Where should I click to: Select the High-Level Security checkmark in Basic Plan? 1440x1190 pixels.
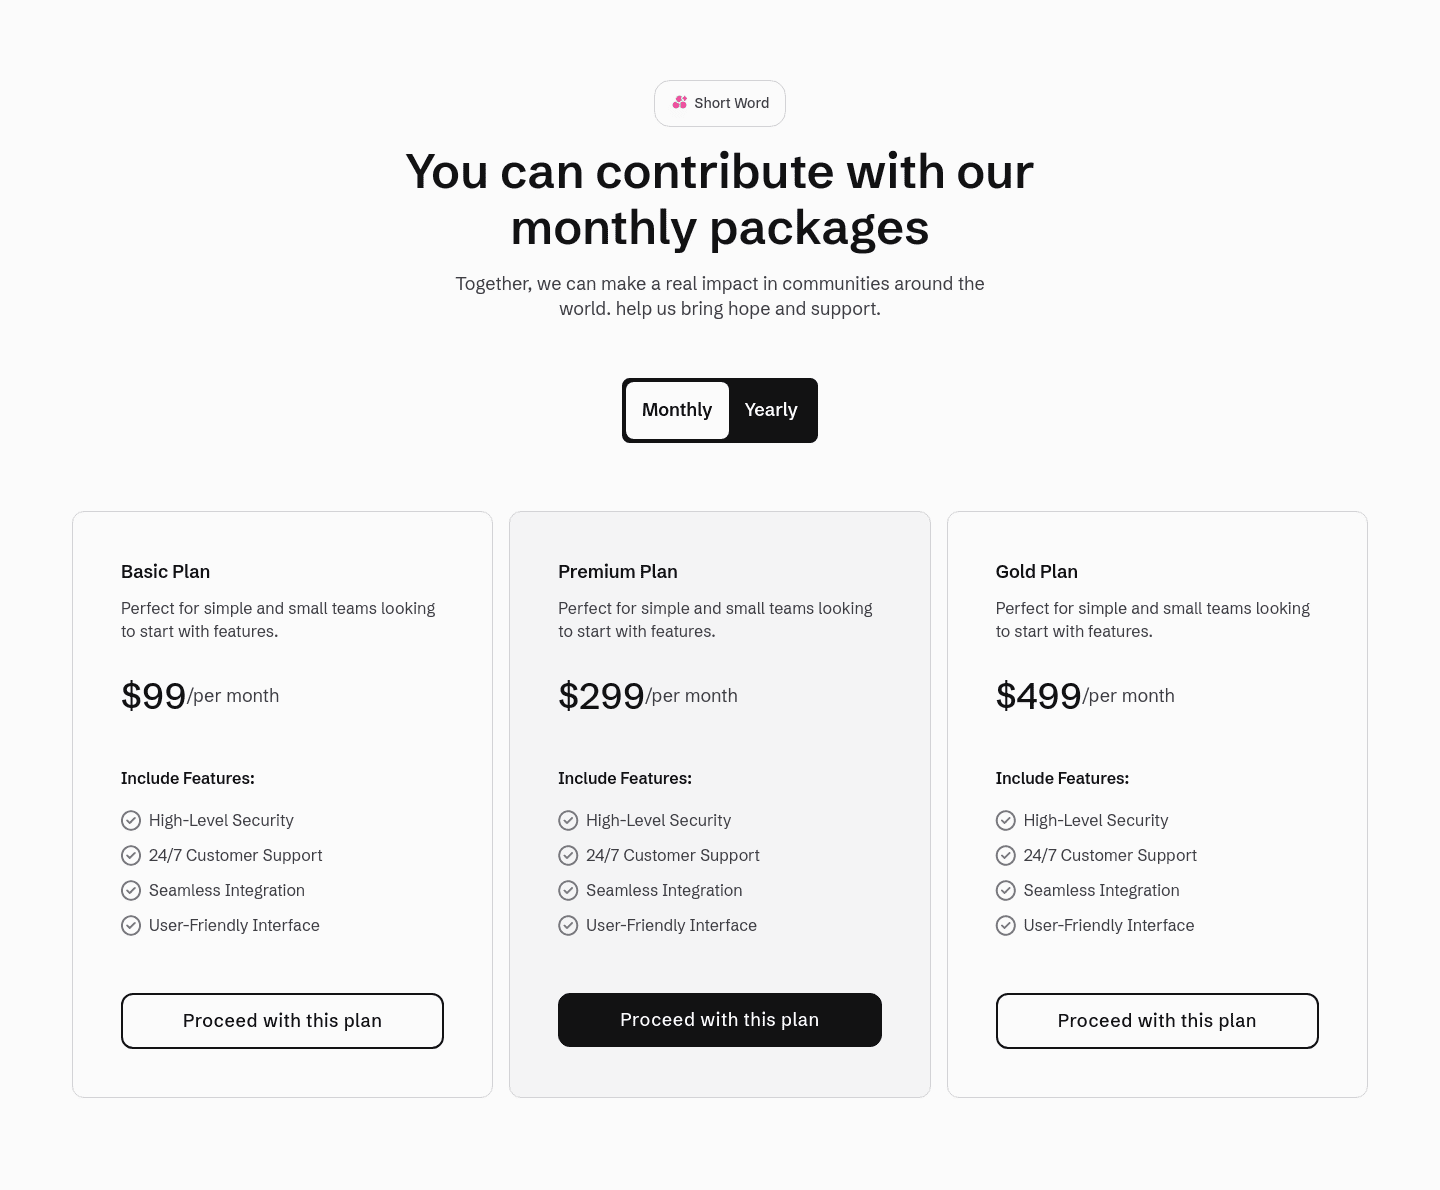click(131, 820)
